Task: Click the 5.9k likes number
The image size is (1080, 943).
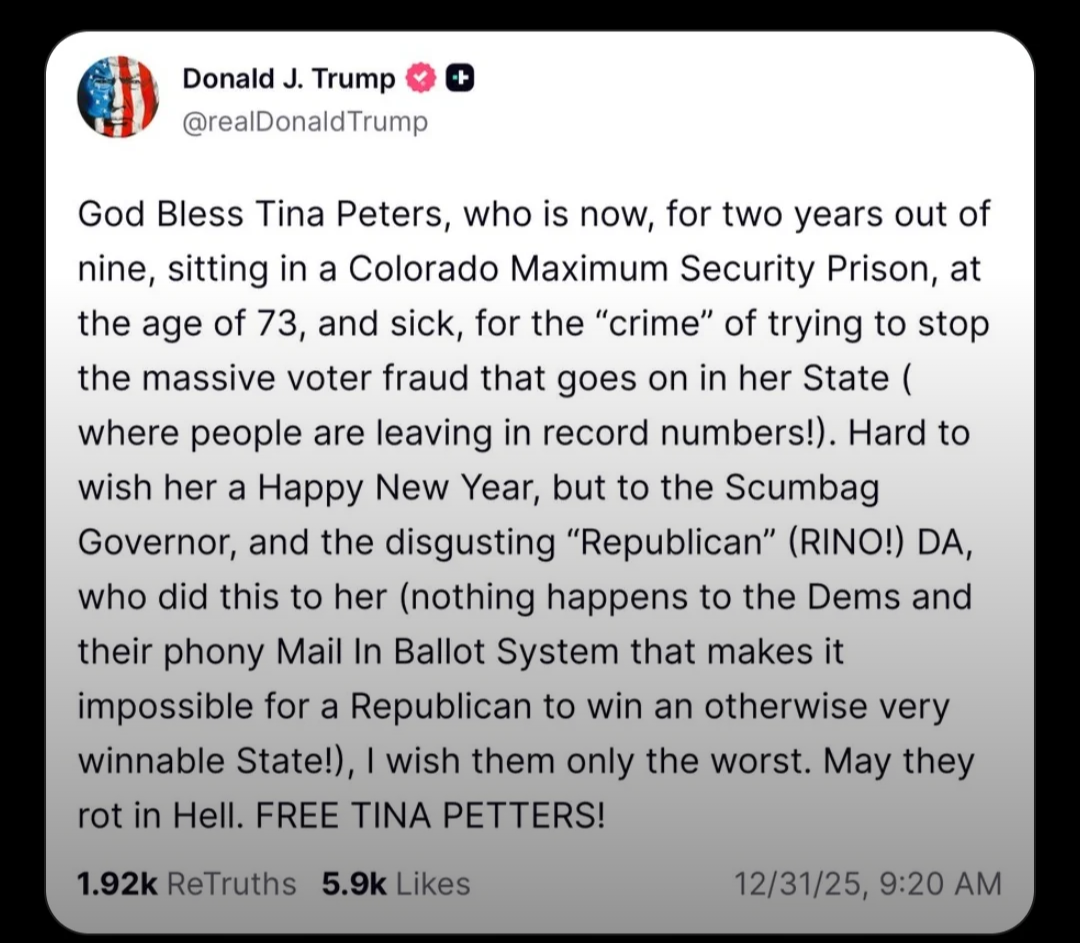Action: (x=354, y=883)
